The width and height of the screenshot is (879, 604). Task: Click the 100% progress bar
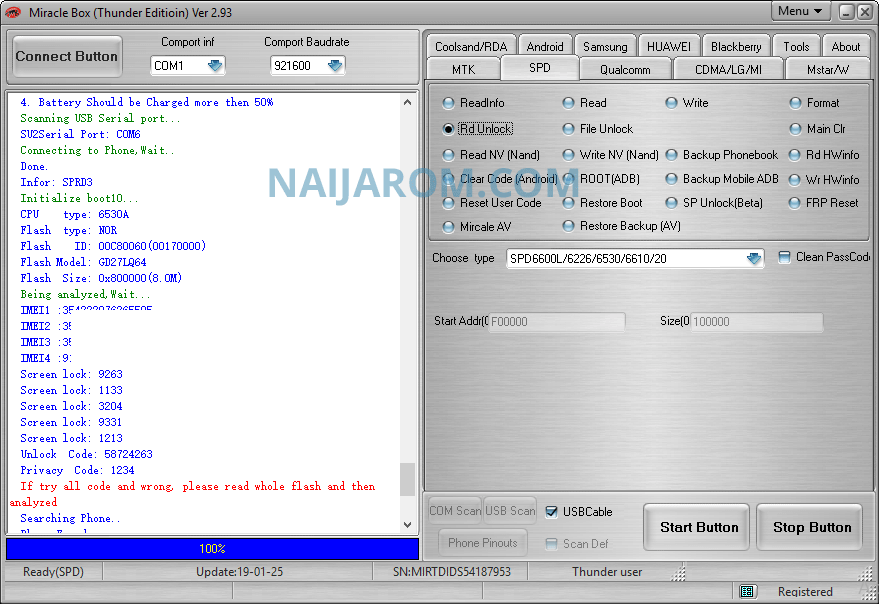coord(212,549)
